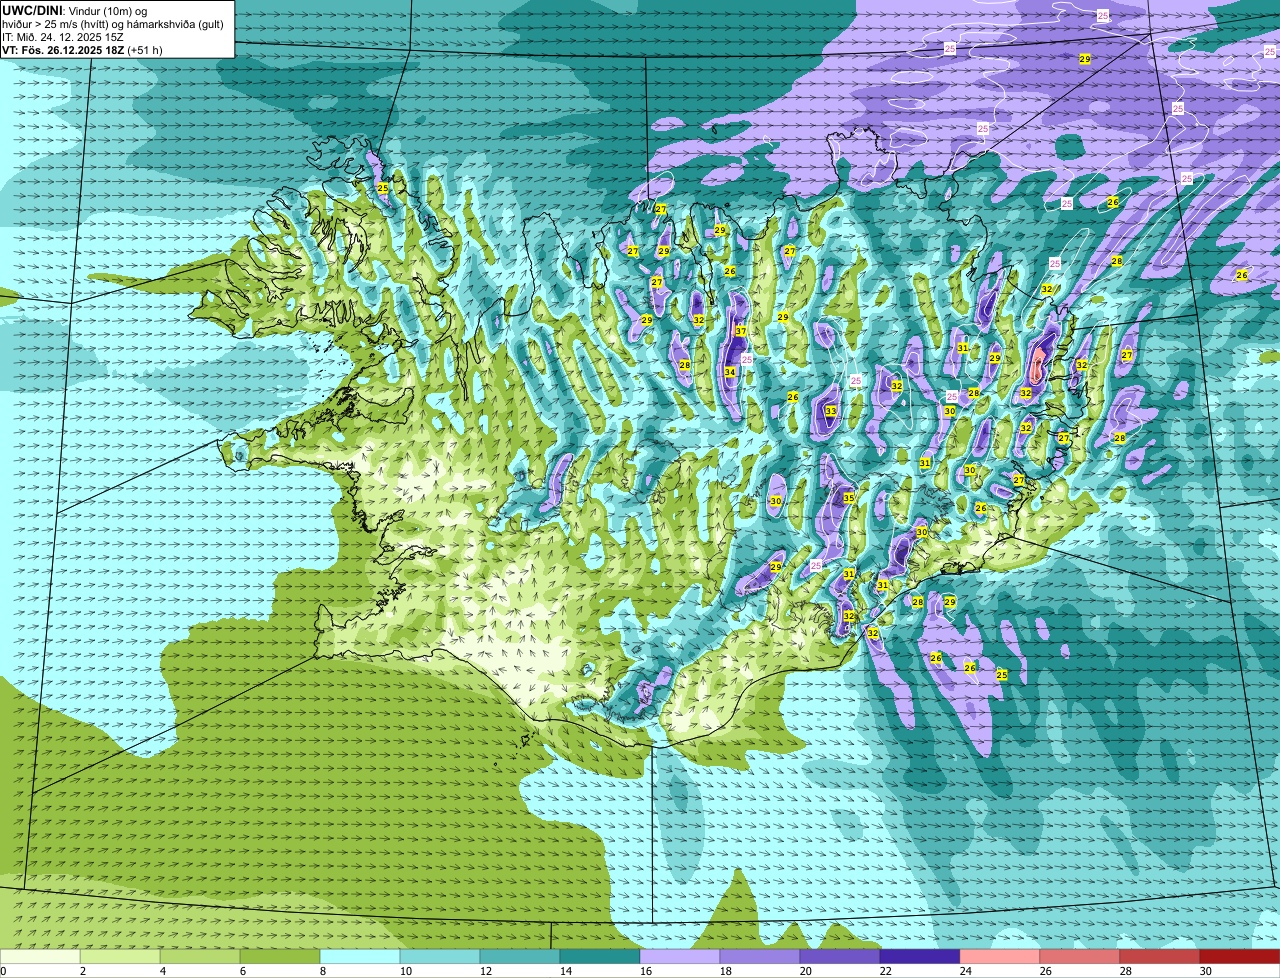Click the '24' tick label on color scale
The image size is (1280, 978).
pos(966,971)
